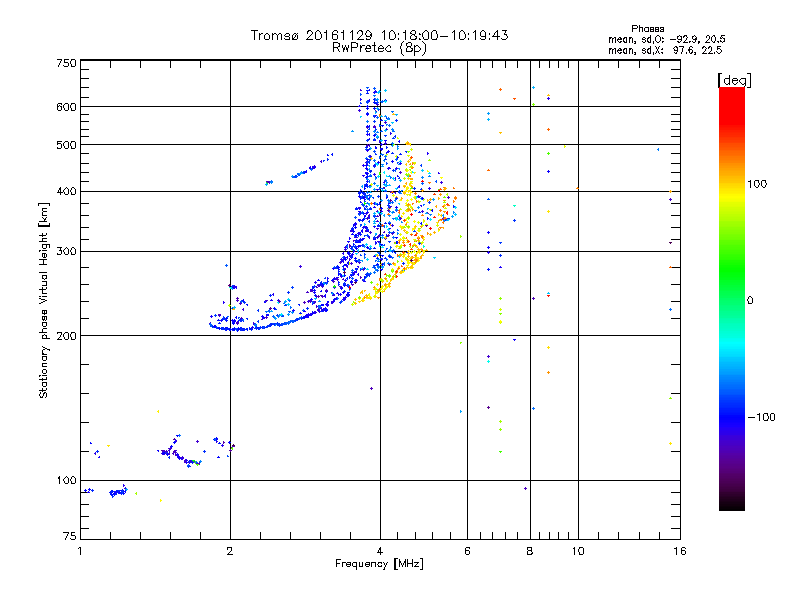Click the "[deg]" colorbar unit label
The image size is (800, 600).
734,80
